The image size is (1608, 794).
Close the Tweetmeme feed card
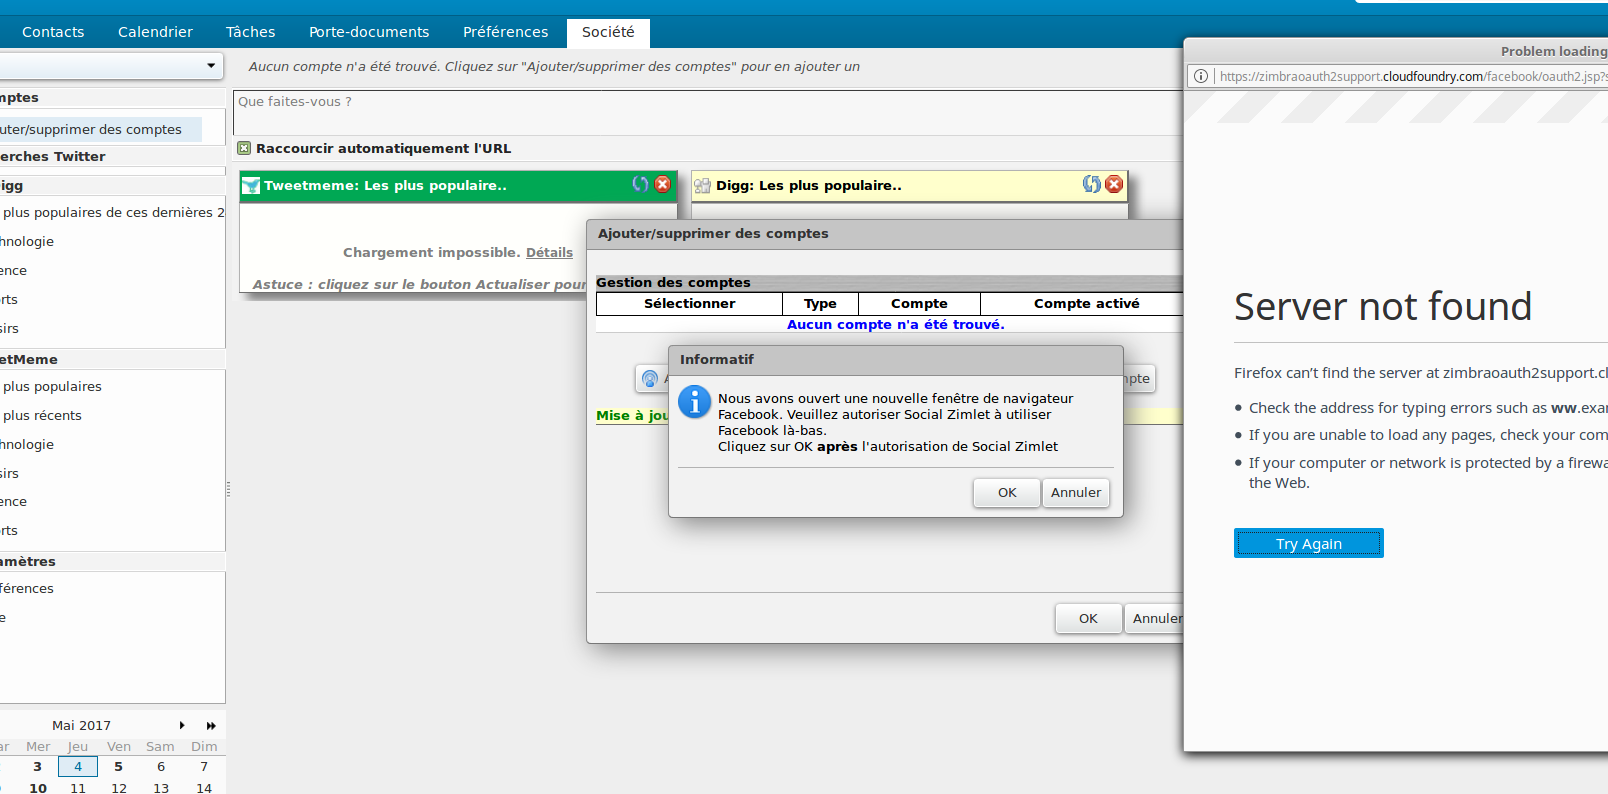point(662,184)
